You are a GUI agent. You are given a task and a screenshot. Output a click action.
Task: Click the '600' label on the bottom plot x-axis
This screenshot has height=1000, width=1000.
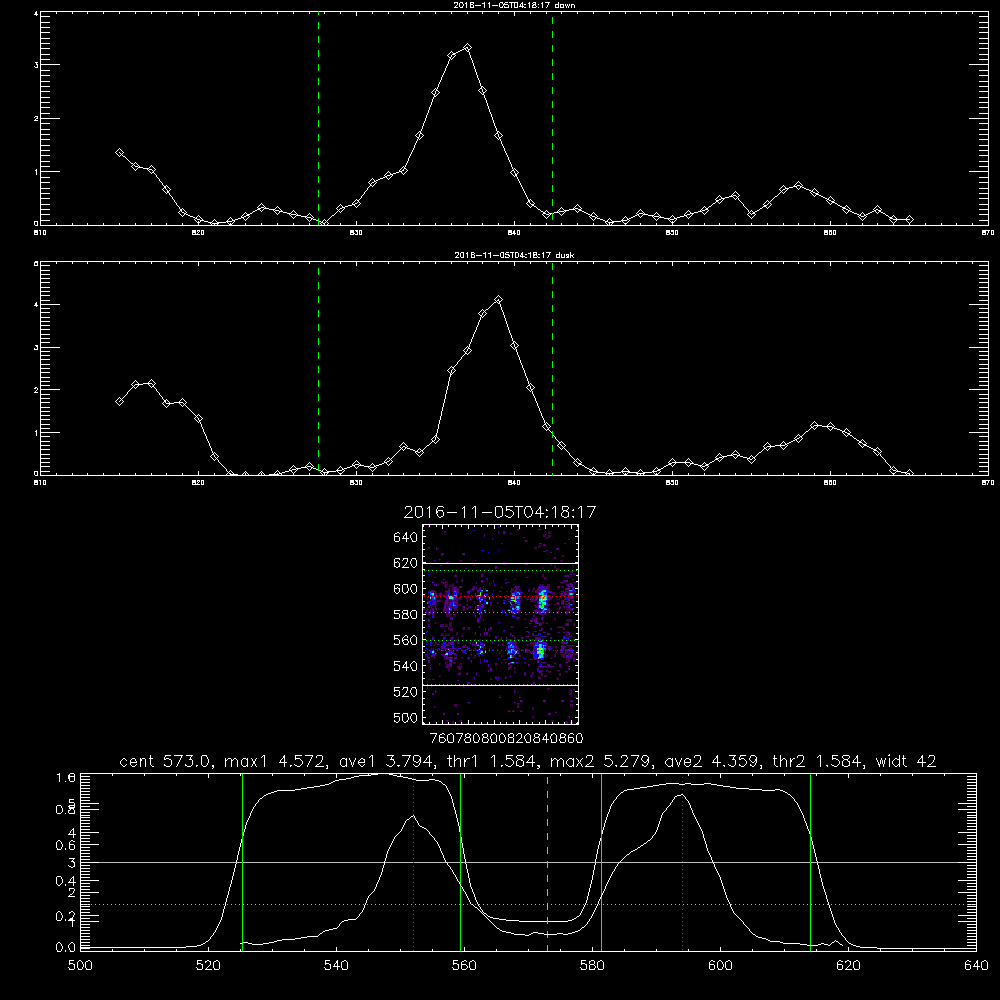click(720, 966)
